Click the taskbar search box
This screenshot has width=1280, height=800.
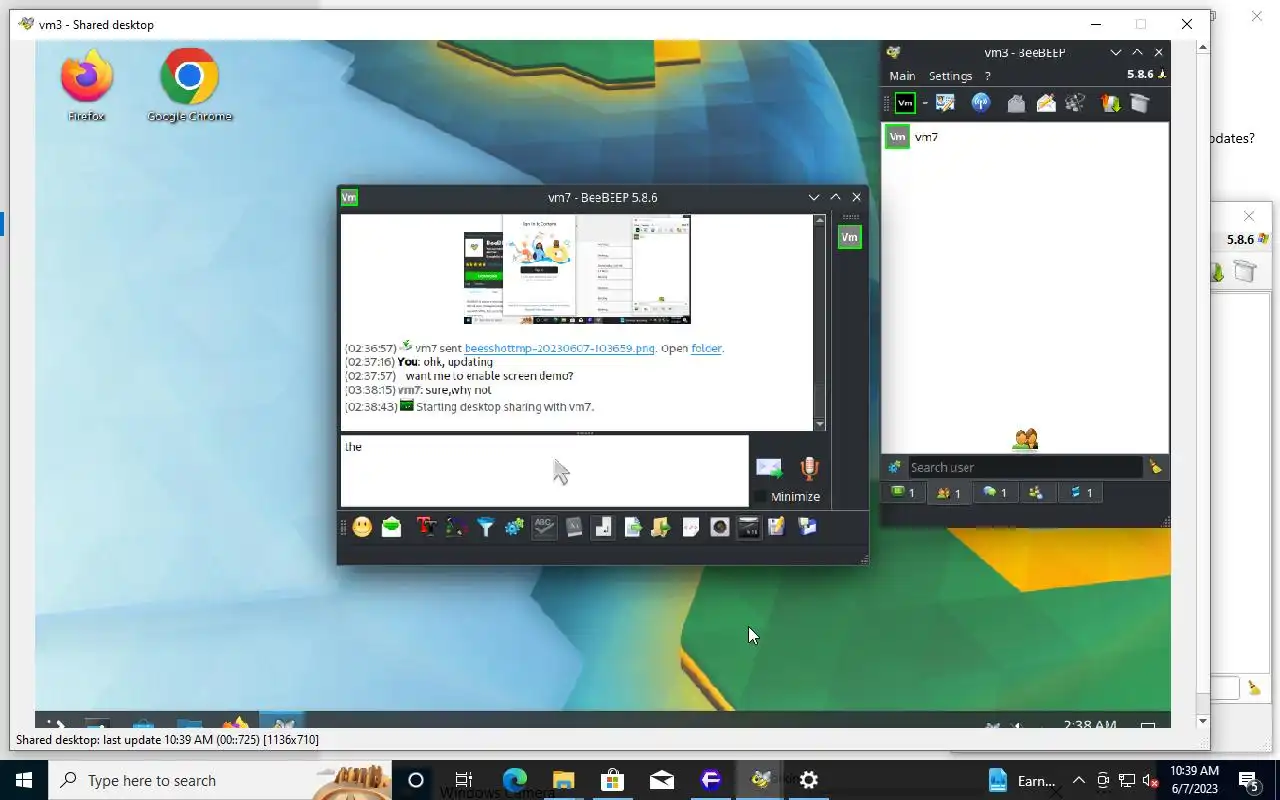[x=219, y=780]
